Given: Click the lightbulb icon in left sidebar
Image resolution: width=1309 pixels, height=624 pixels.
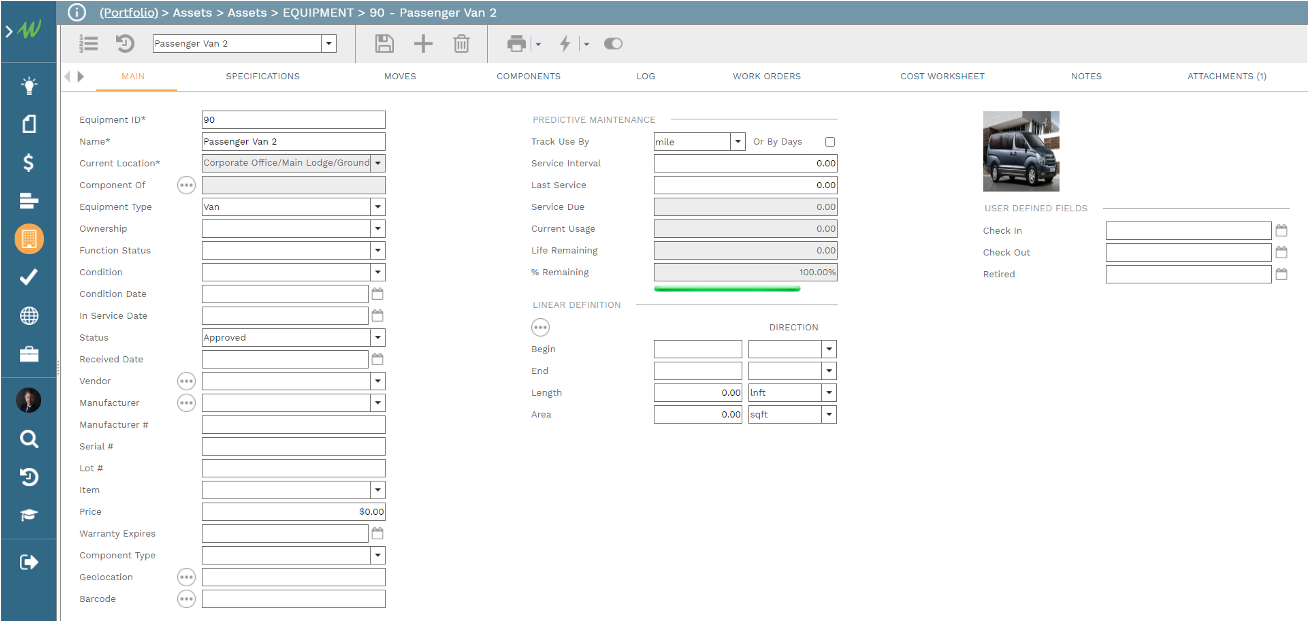Looking at the screenshot, I should [x=29, y=86].
